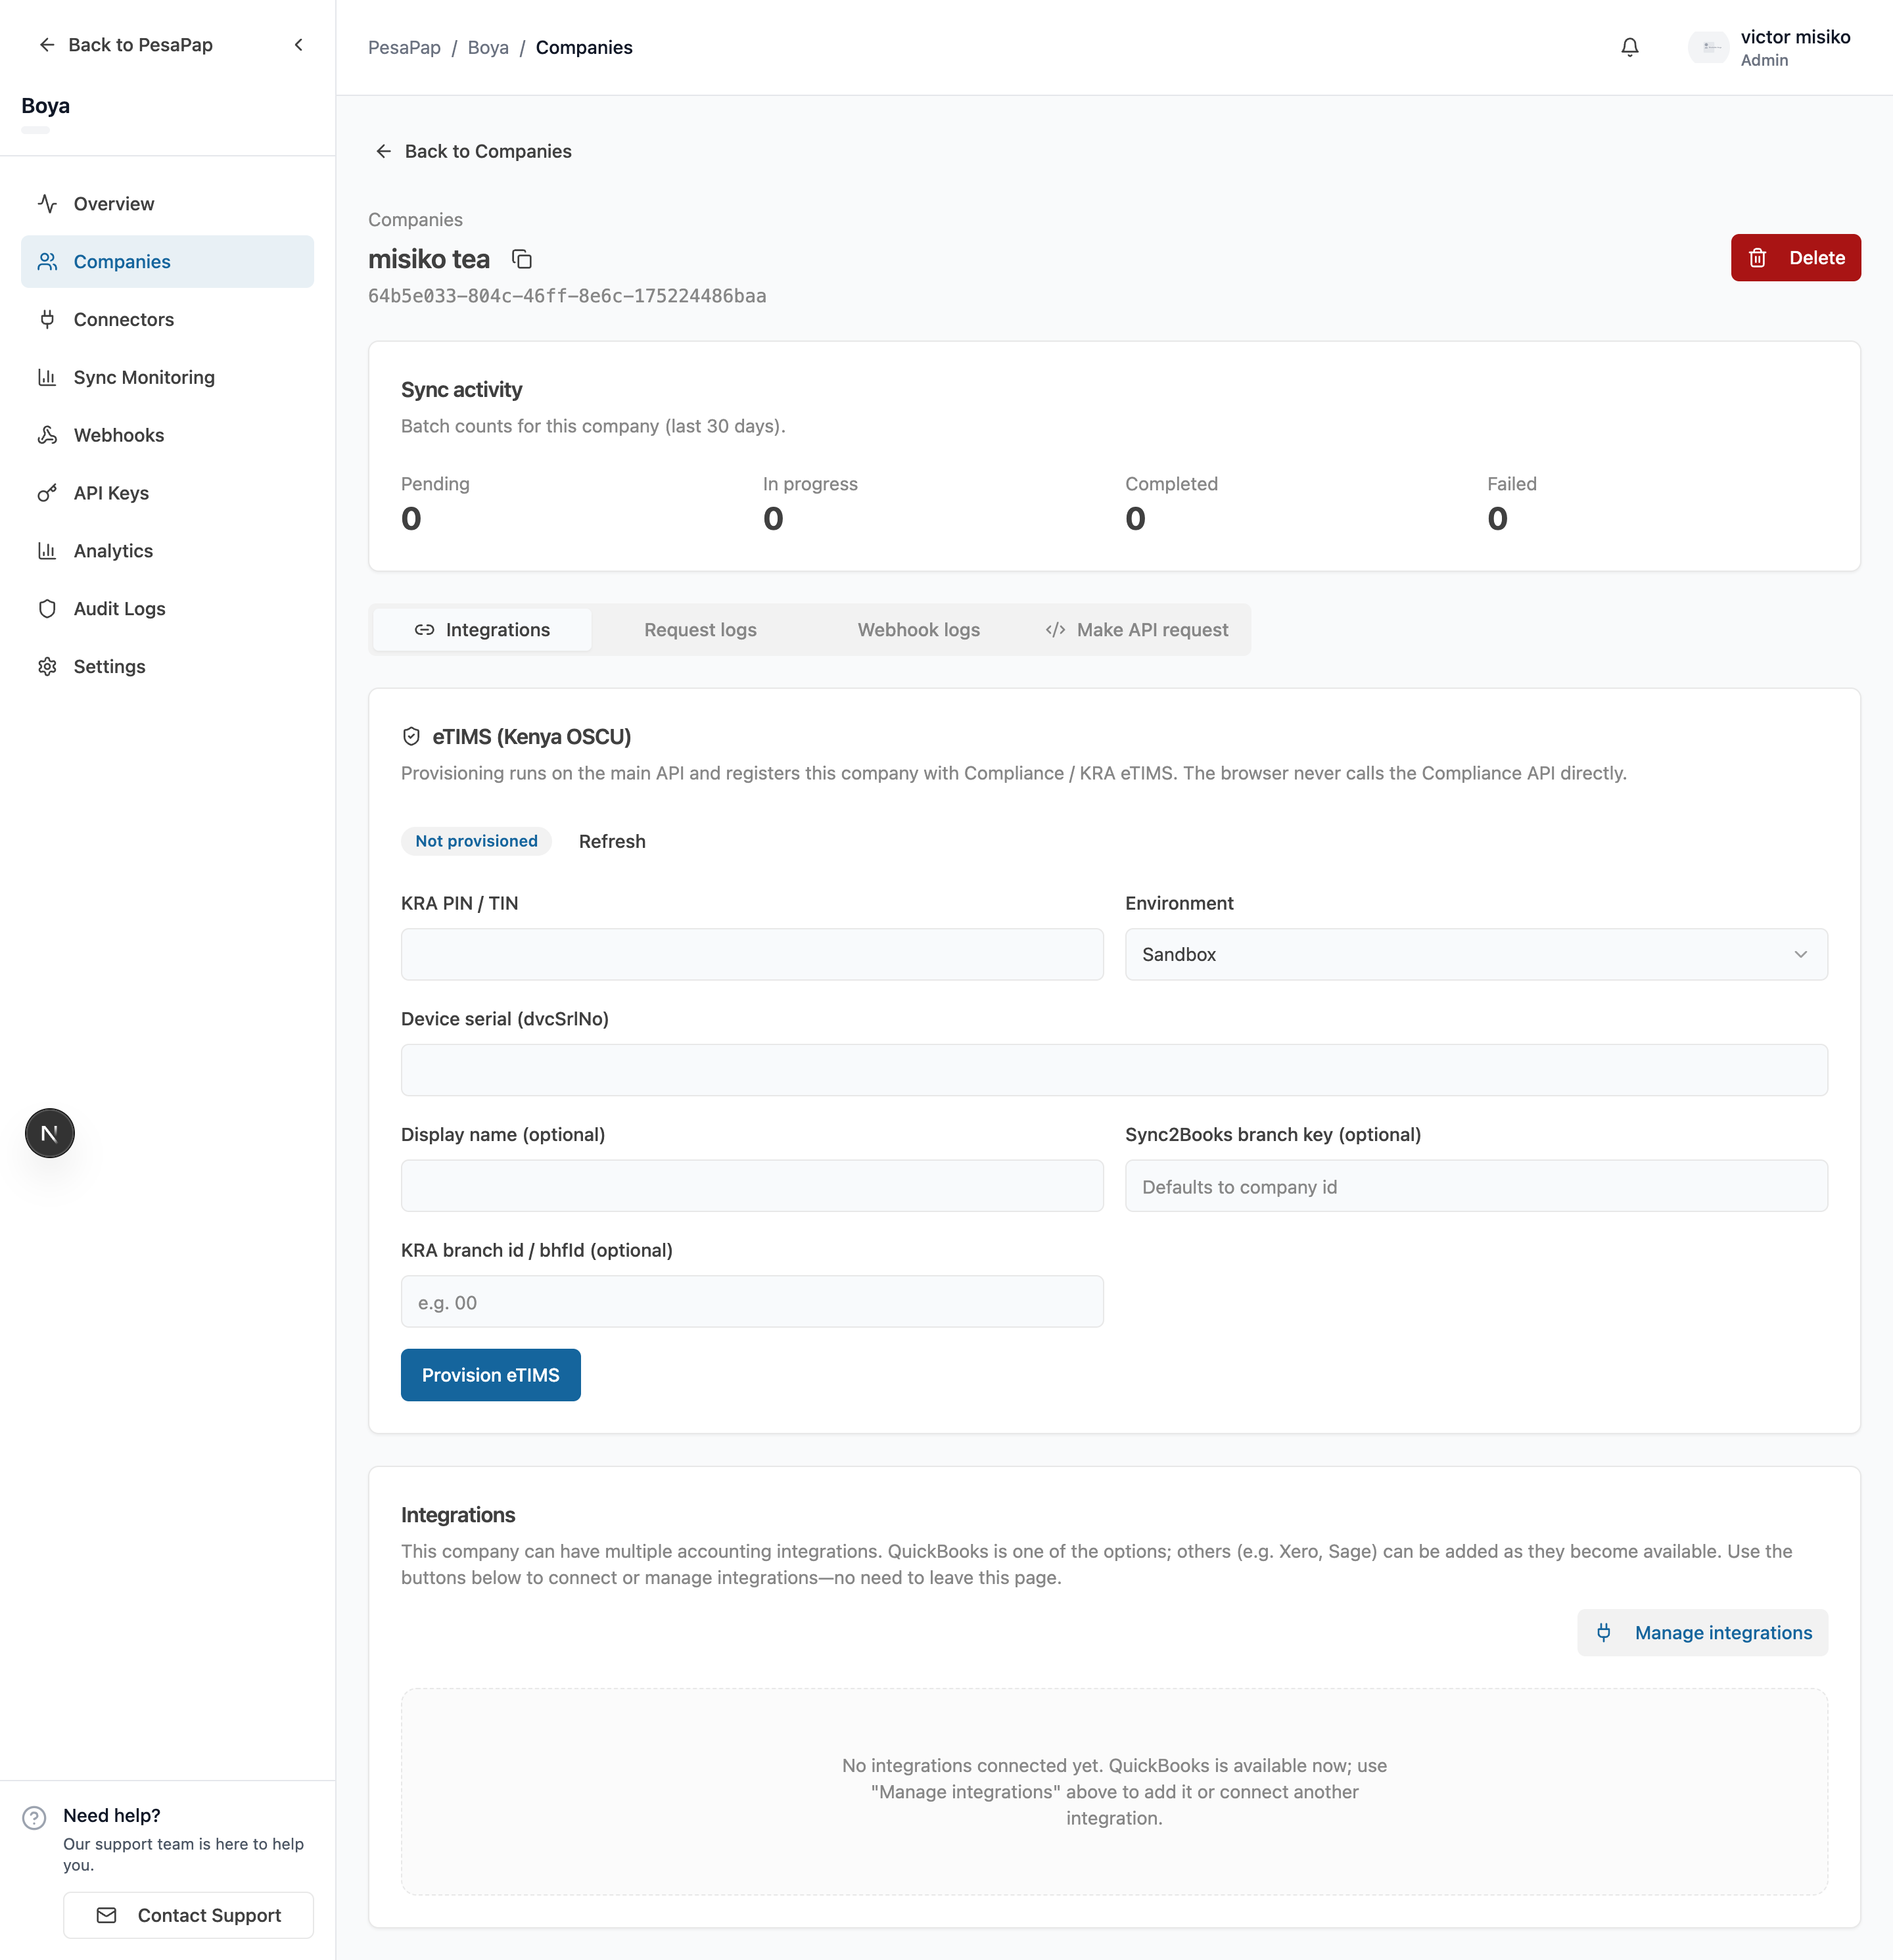Screen dimensions: 1893x1960
Task: Open Sync Monitoring
Action: (x=167, y=377)
